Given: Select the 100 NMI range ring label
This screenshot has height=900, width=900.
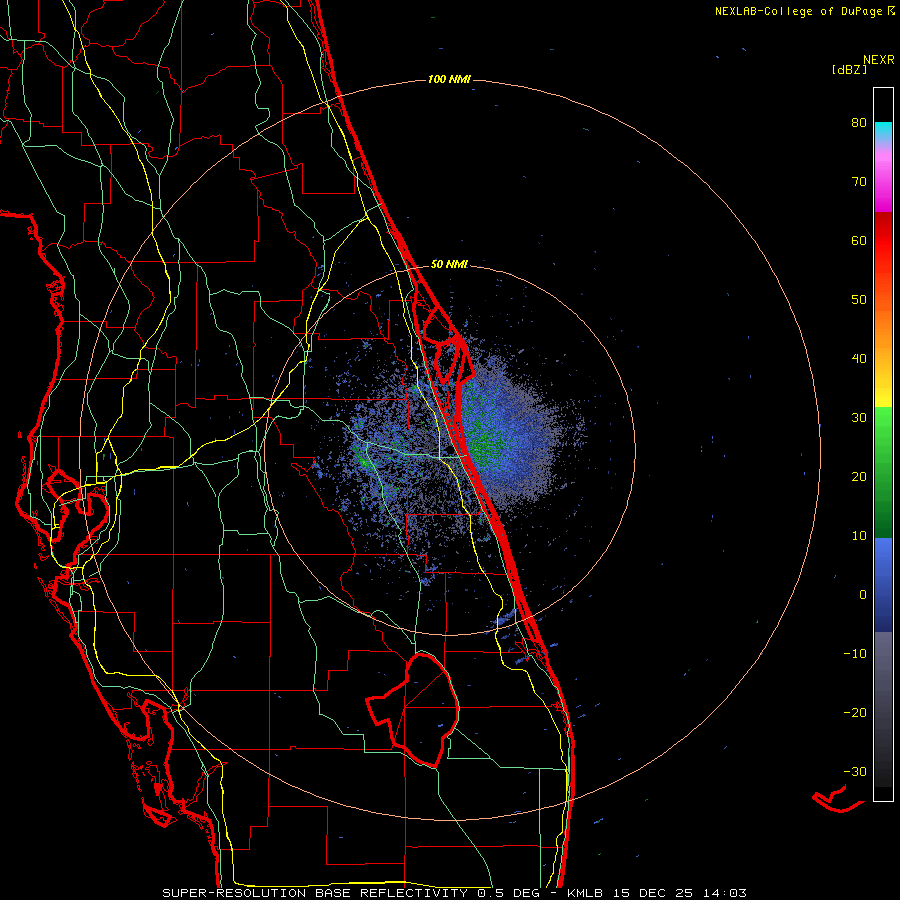Looking at the screenshot, I should [449, 79].
